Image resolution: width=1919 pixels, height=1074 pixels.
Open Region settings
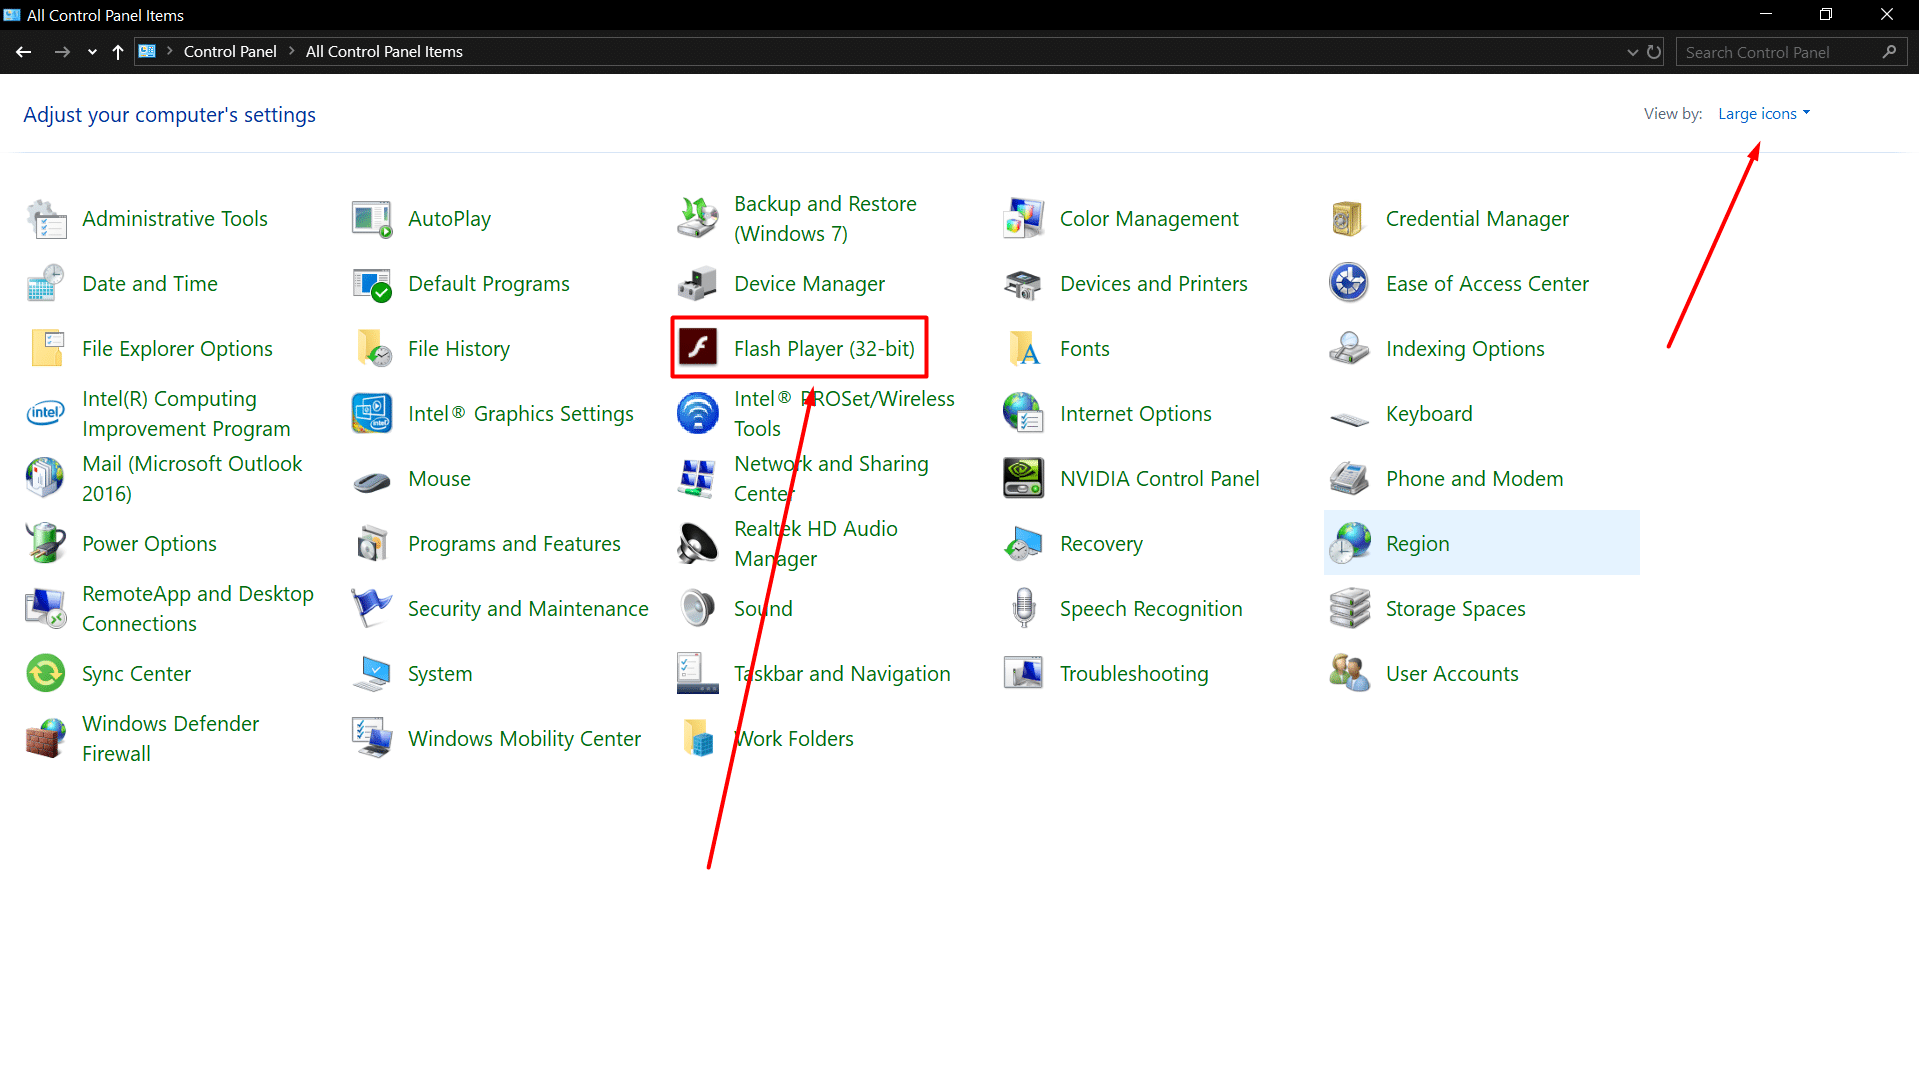(x=1417, y=543)
